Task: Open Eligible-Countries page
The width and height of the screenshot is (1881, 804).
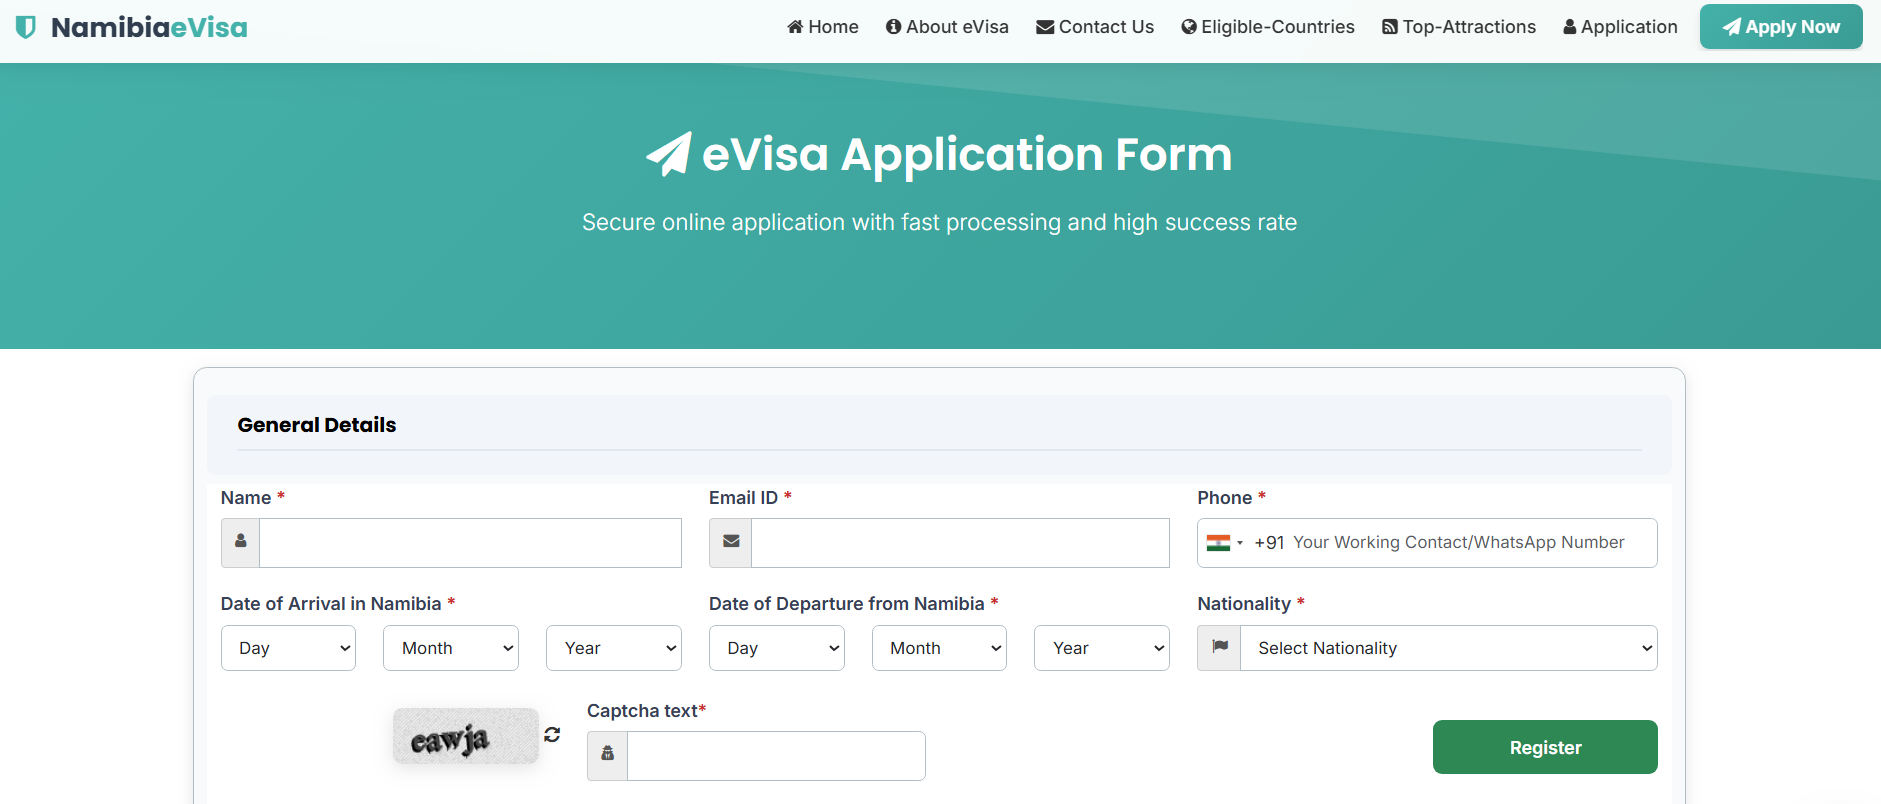Action: (1268, 27)
